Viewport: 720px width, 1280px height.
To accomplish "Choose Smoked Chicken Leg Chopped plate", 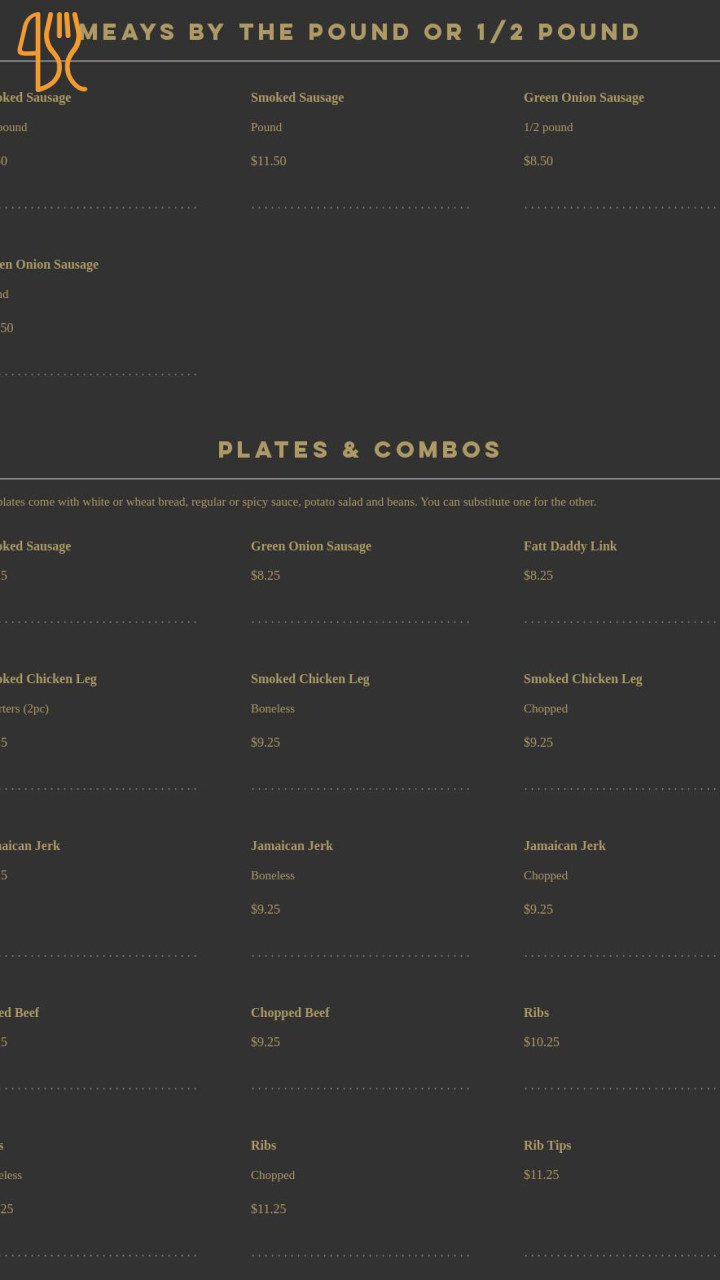I will click(582, 679).
